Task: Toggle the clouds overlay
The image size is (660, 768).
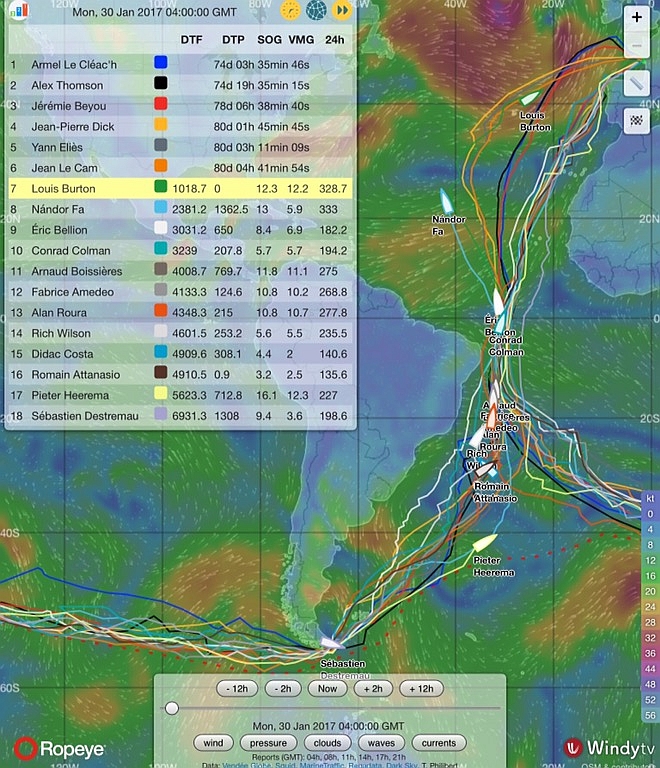Action: (x=328, y=743)
